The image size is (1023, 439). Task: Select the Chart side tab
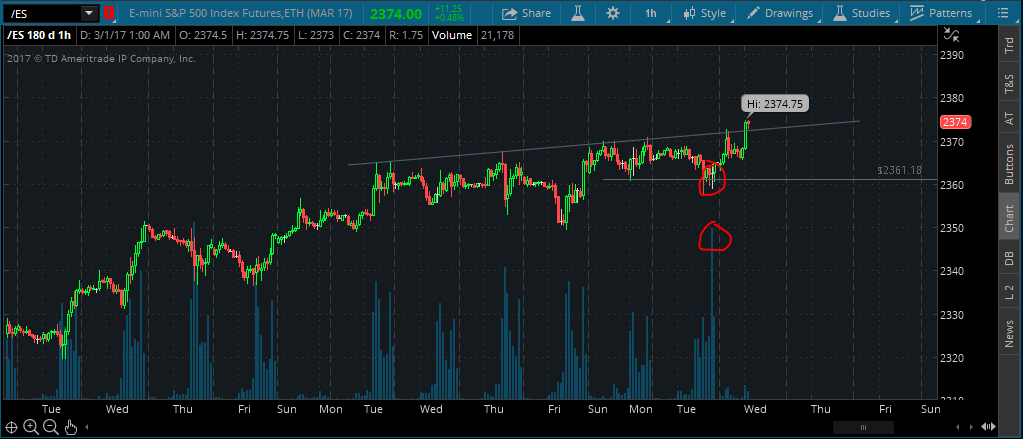(x=1009, y=219)
